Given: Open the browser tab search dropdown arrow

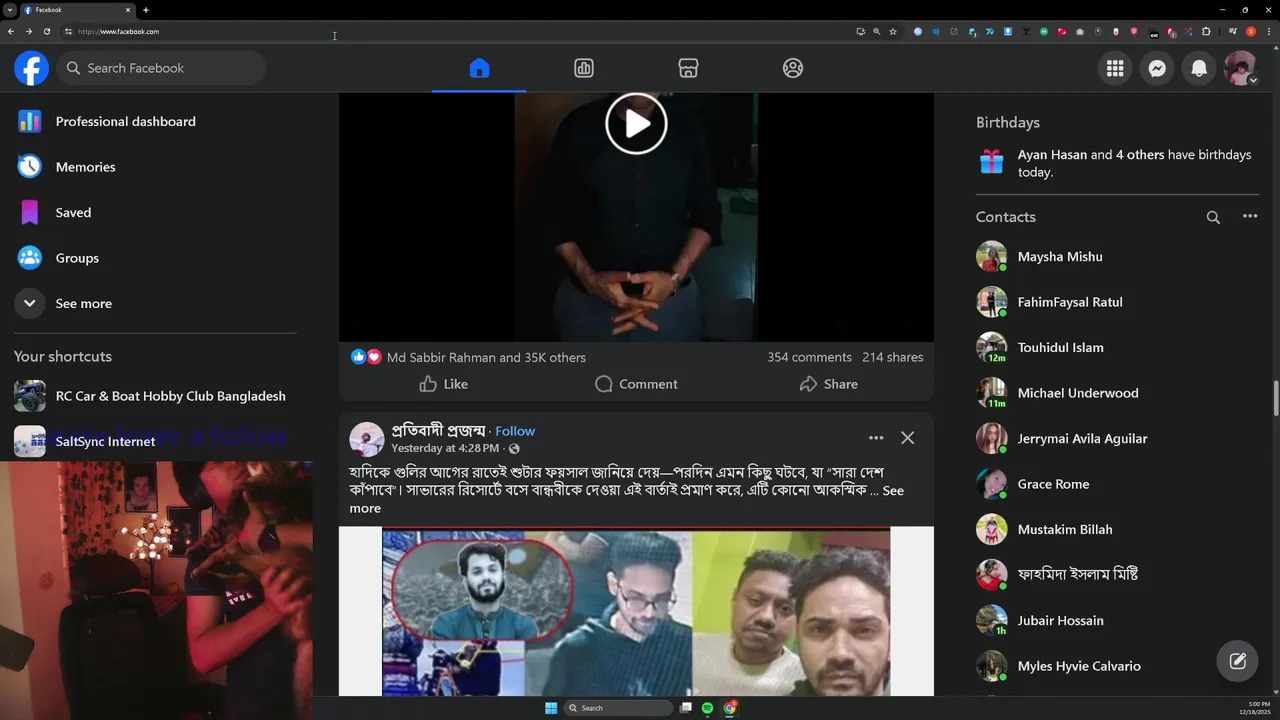Looking at the screenshot, I should click(9, 10).
